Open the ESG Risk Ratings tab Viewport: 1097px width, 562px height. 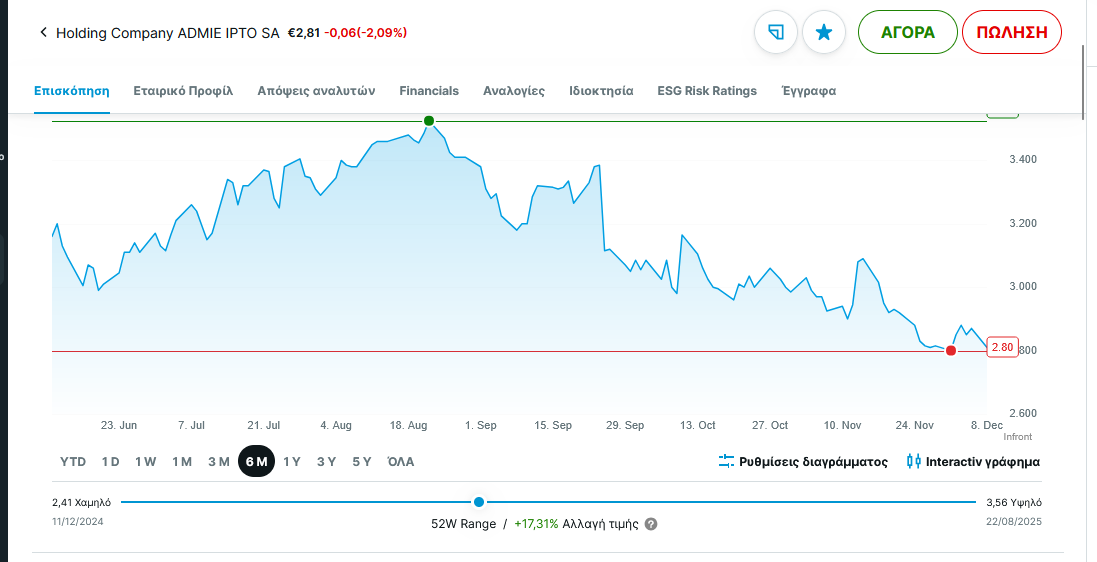coord(707,91)
